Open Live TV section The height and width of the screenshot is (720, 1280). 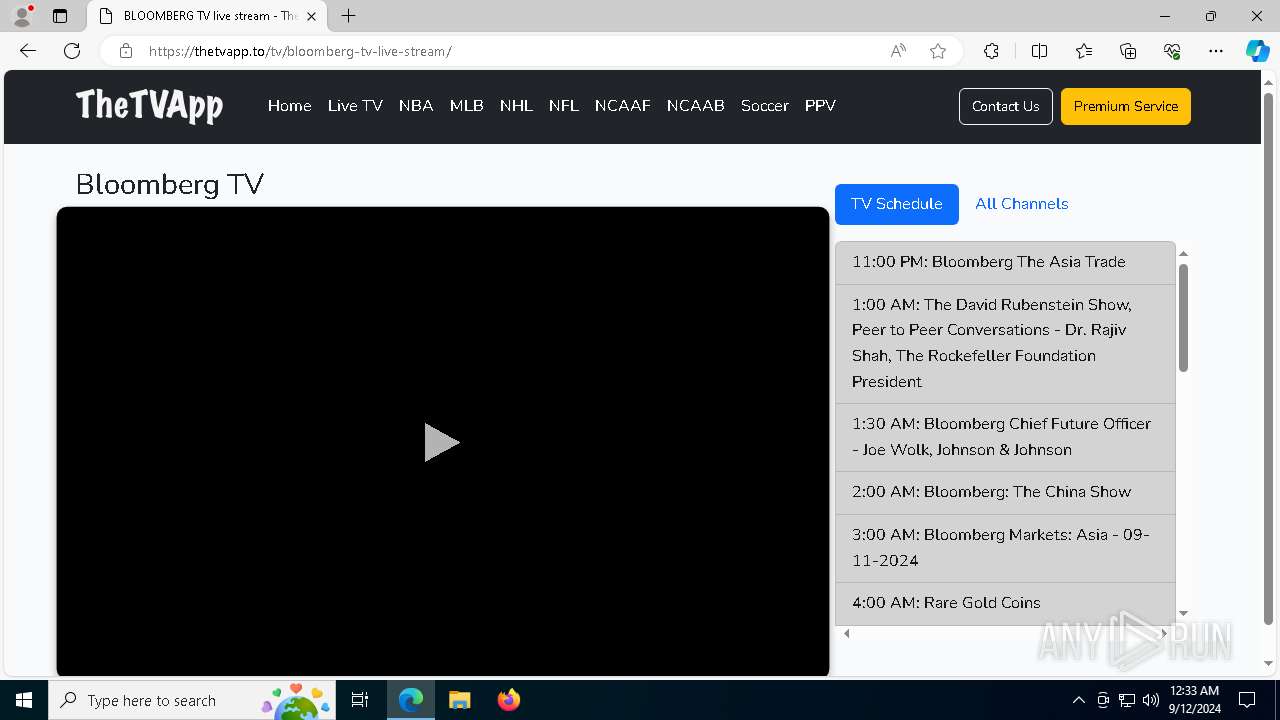(x=355, y=106)
